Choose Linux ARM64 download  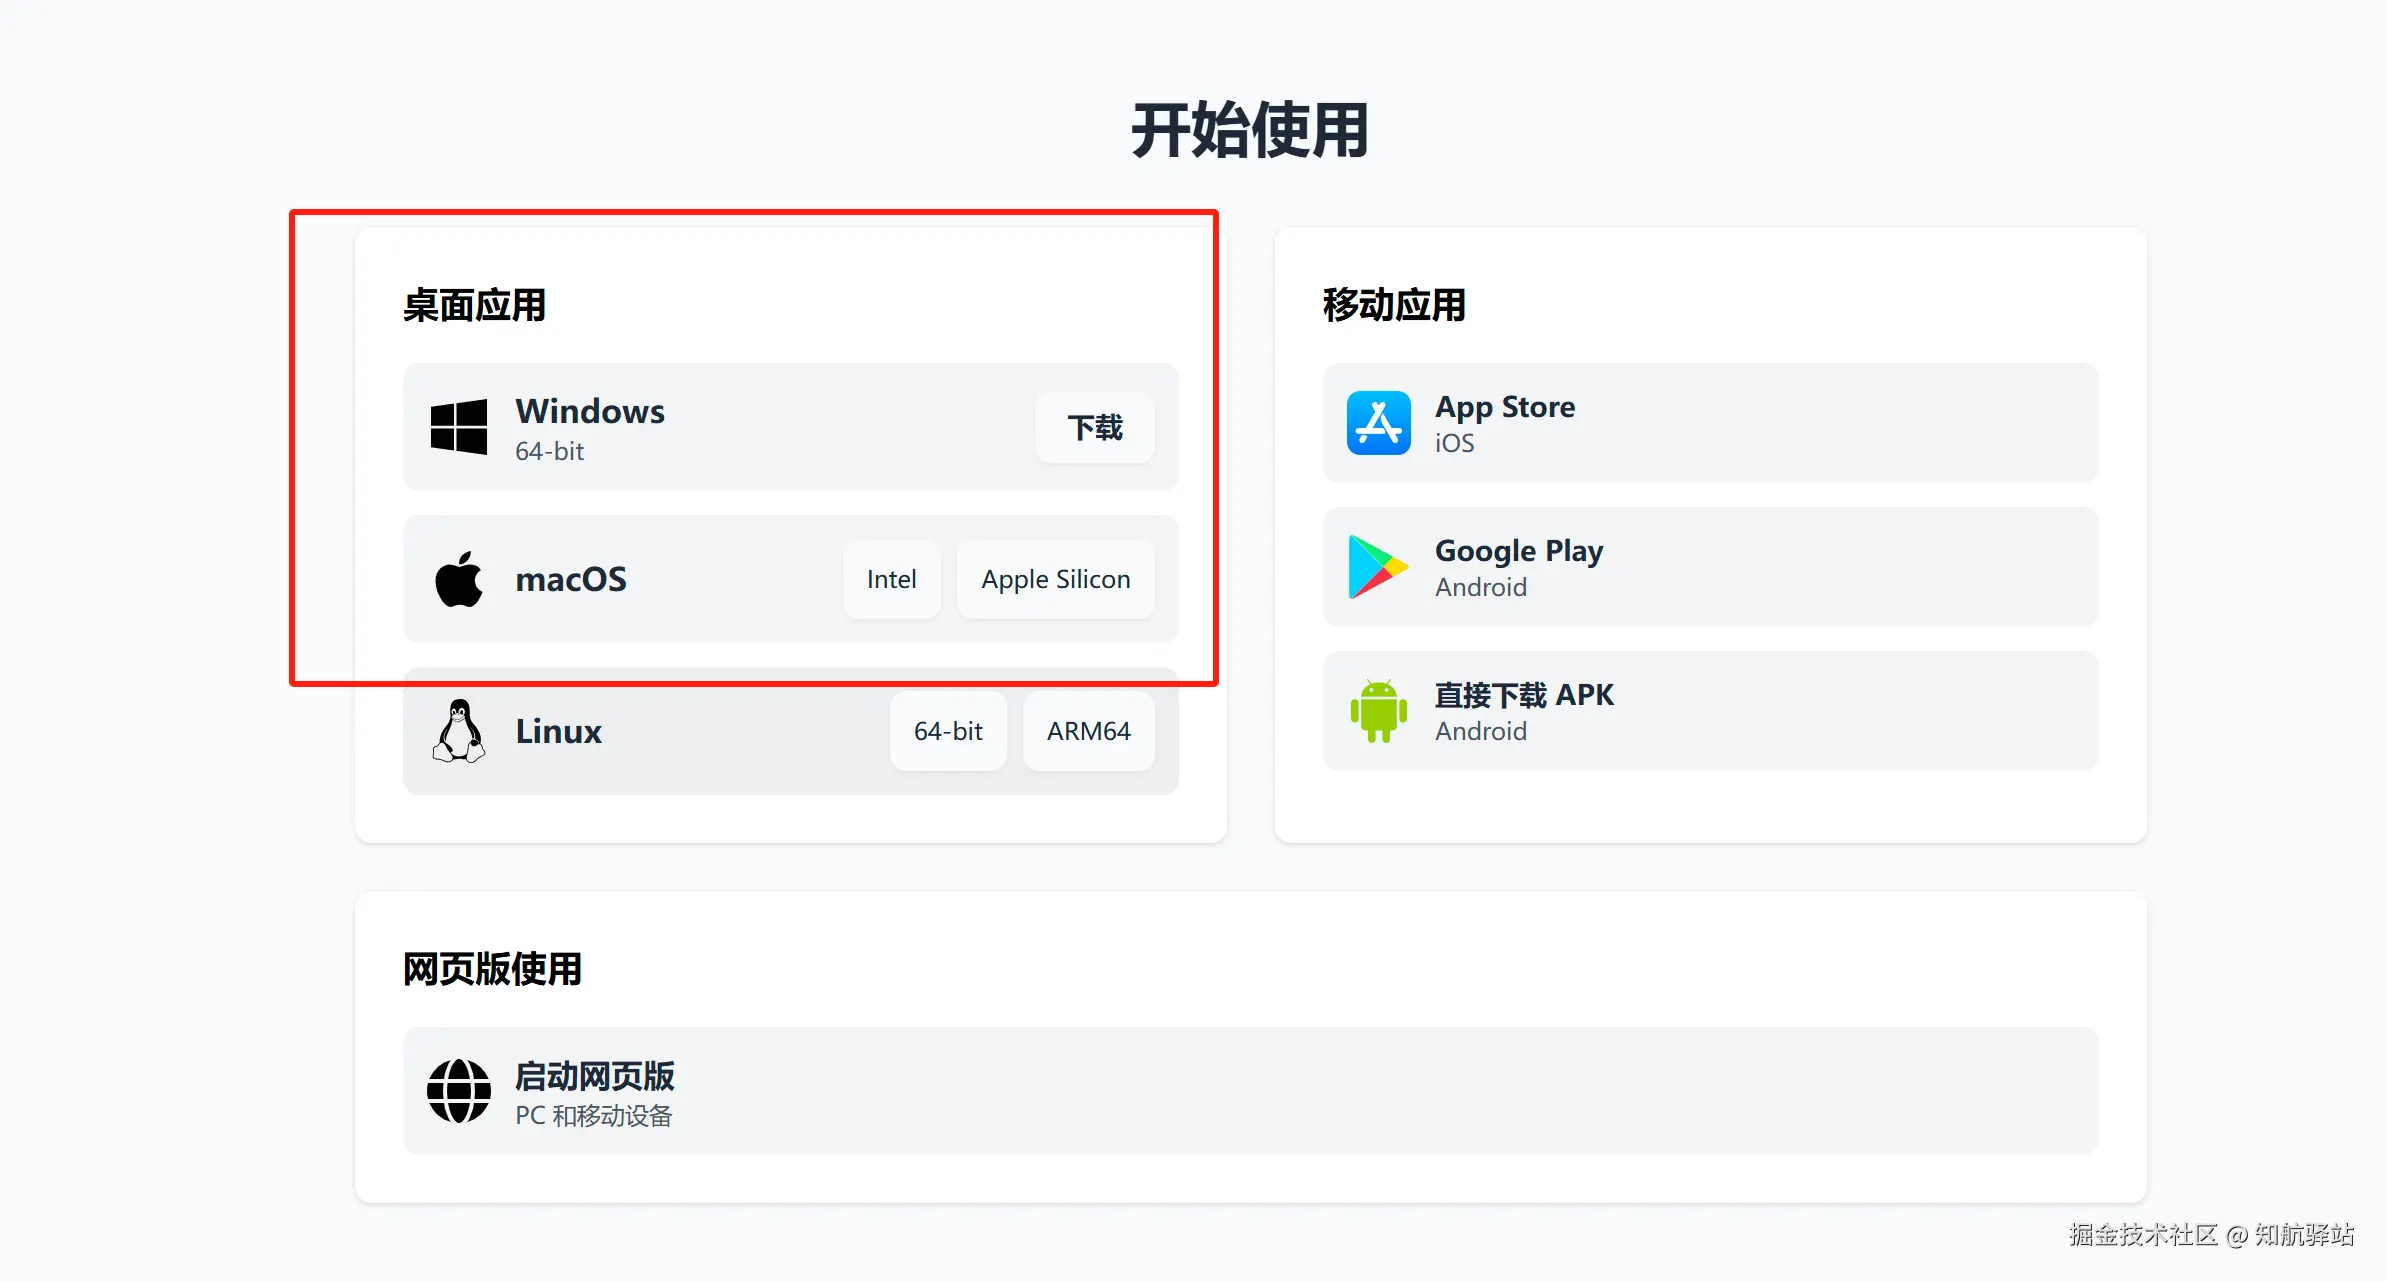pos(1088,731)
